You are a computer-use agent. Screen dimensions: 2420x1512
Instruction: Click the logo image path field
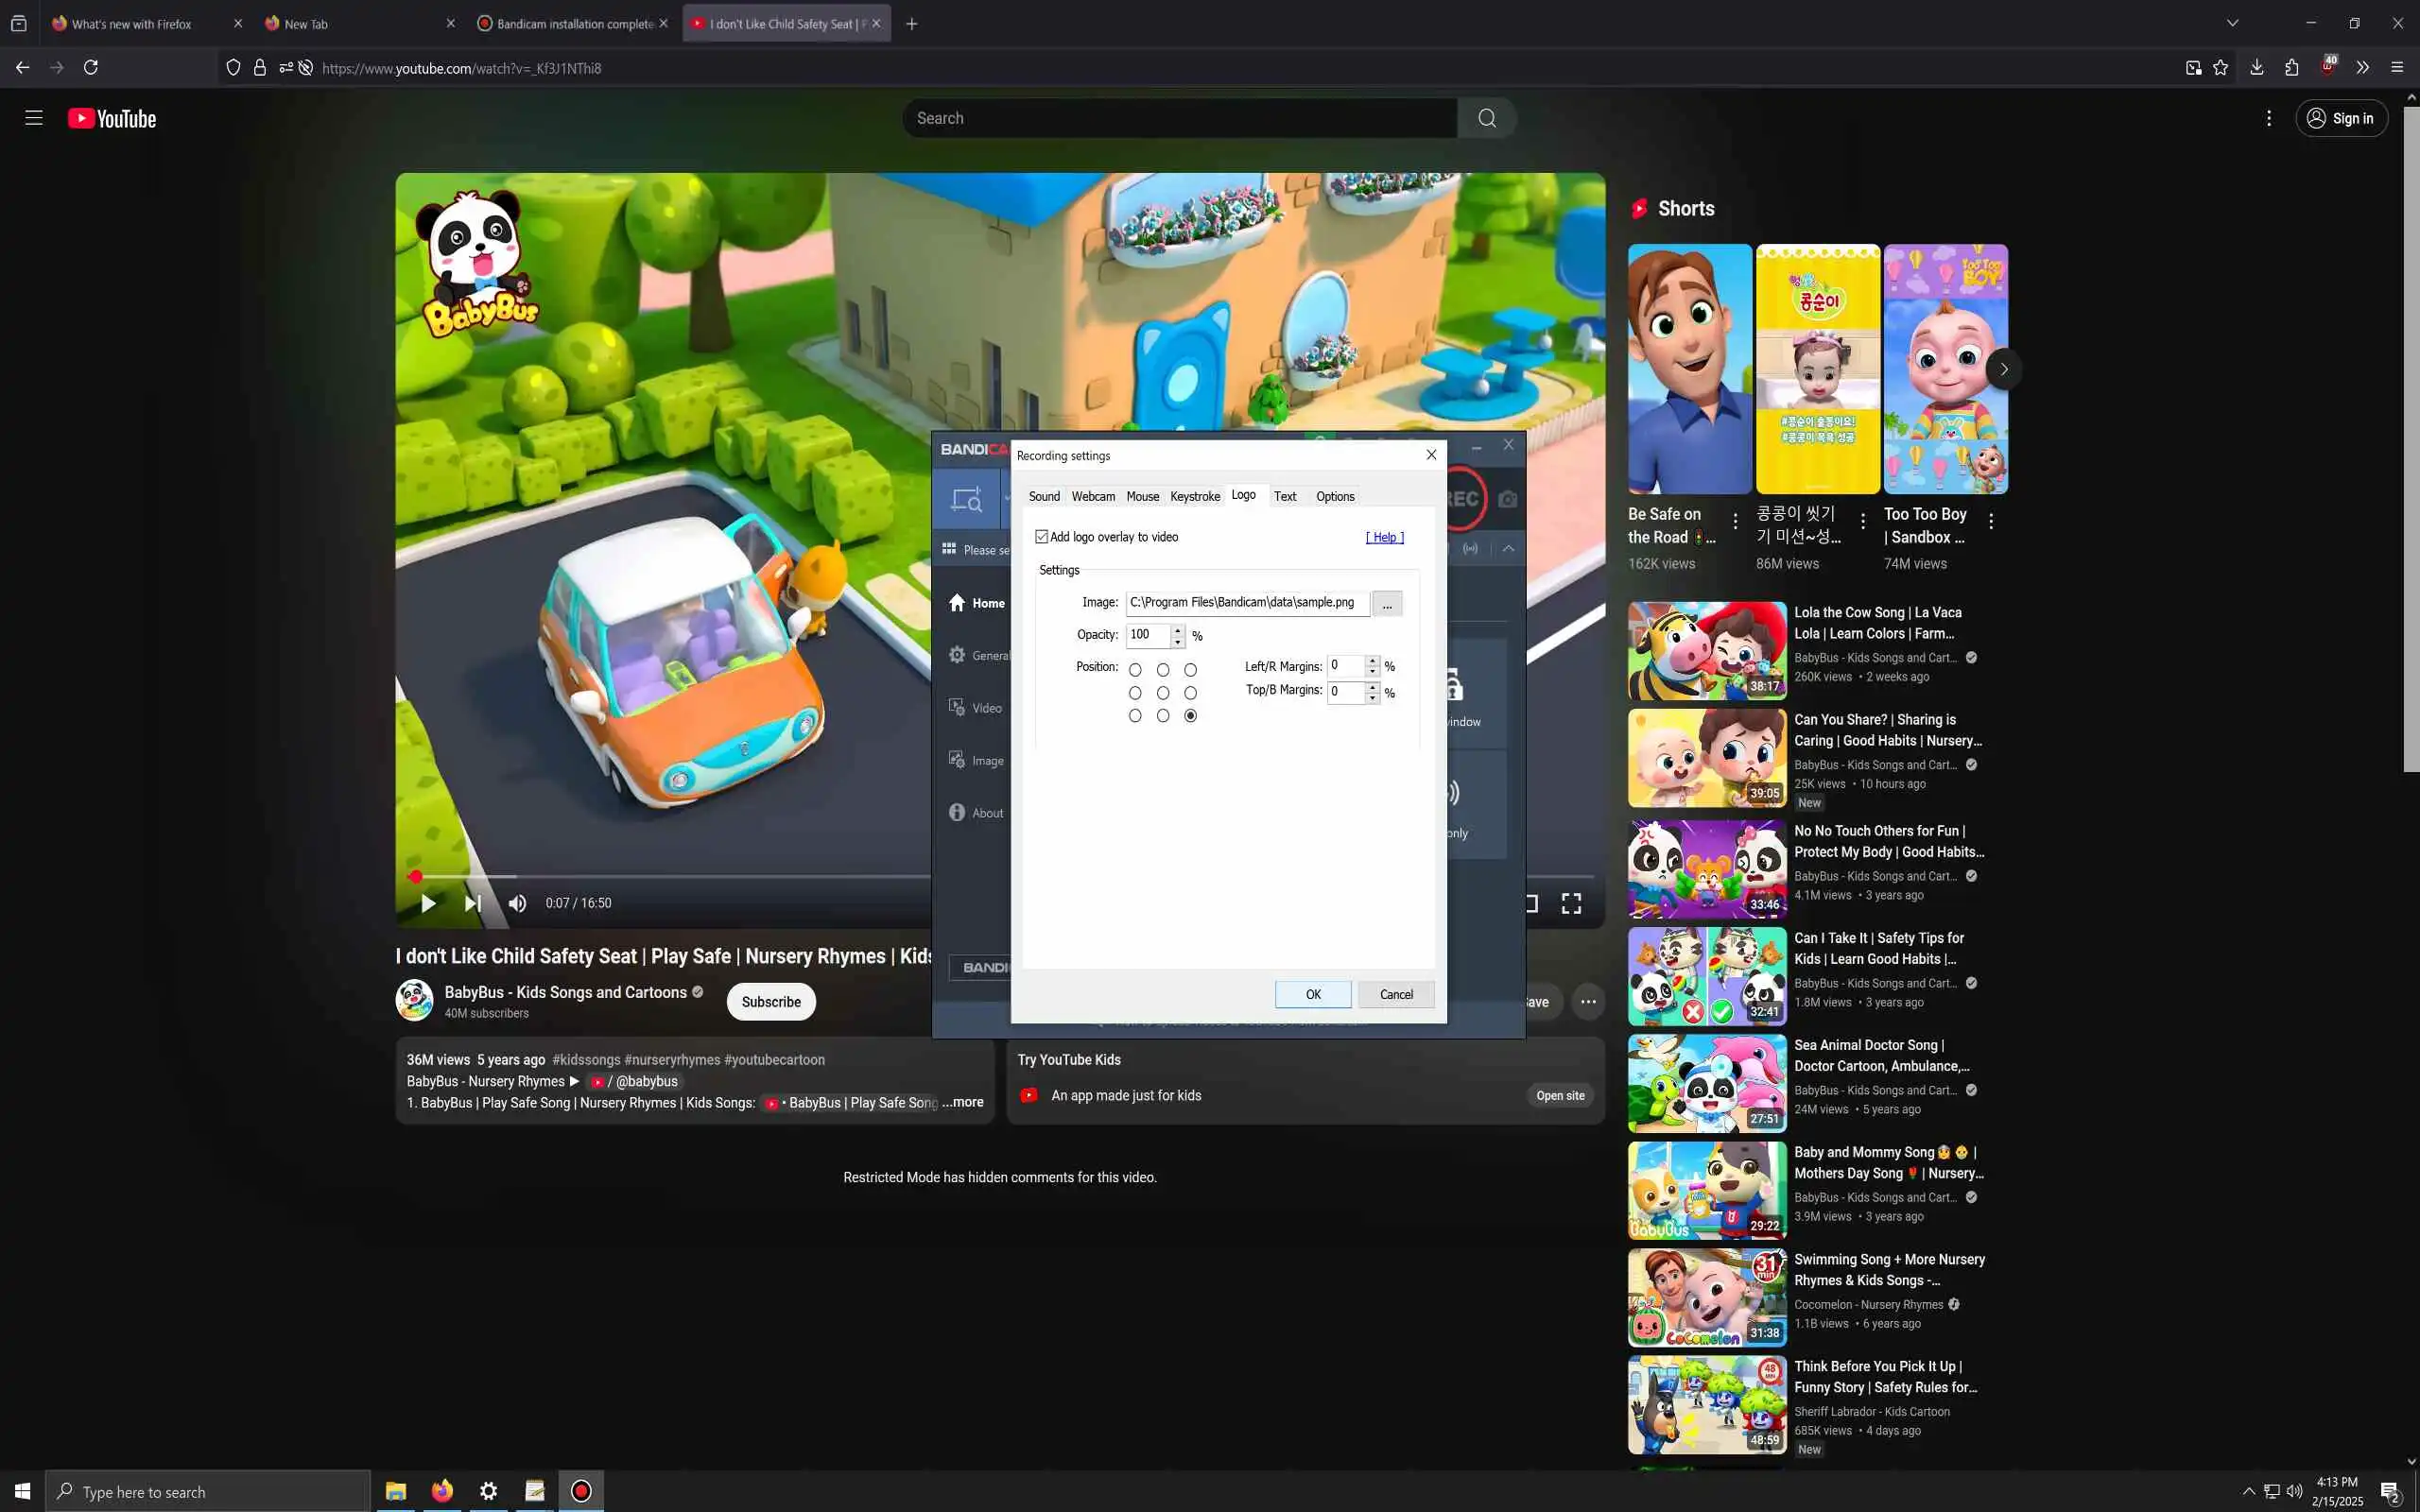1246,602
